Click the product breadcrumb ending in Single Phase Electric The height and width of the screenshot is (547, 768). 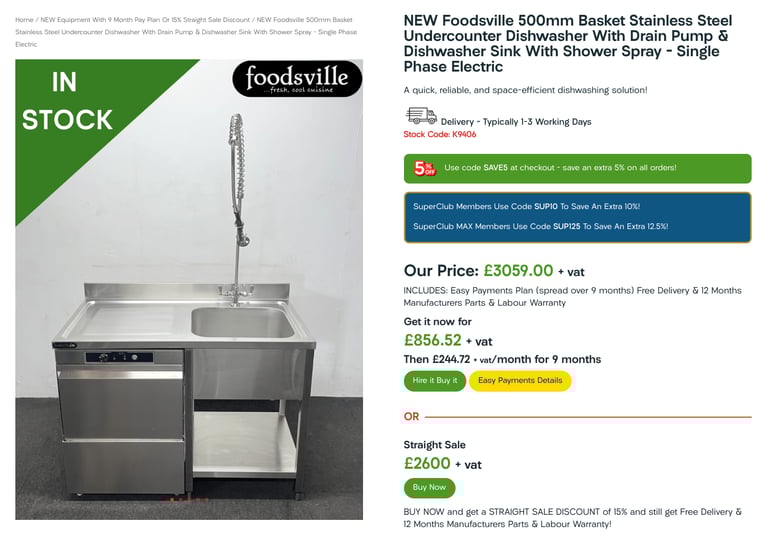186,32
